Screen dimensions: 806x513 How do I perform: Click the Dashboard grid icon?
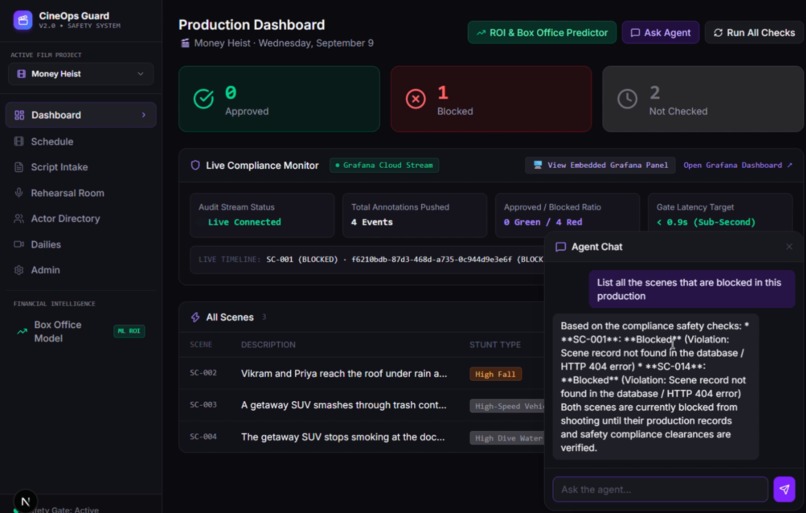click(19, 115)
